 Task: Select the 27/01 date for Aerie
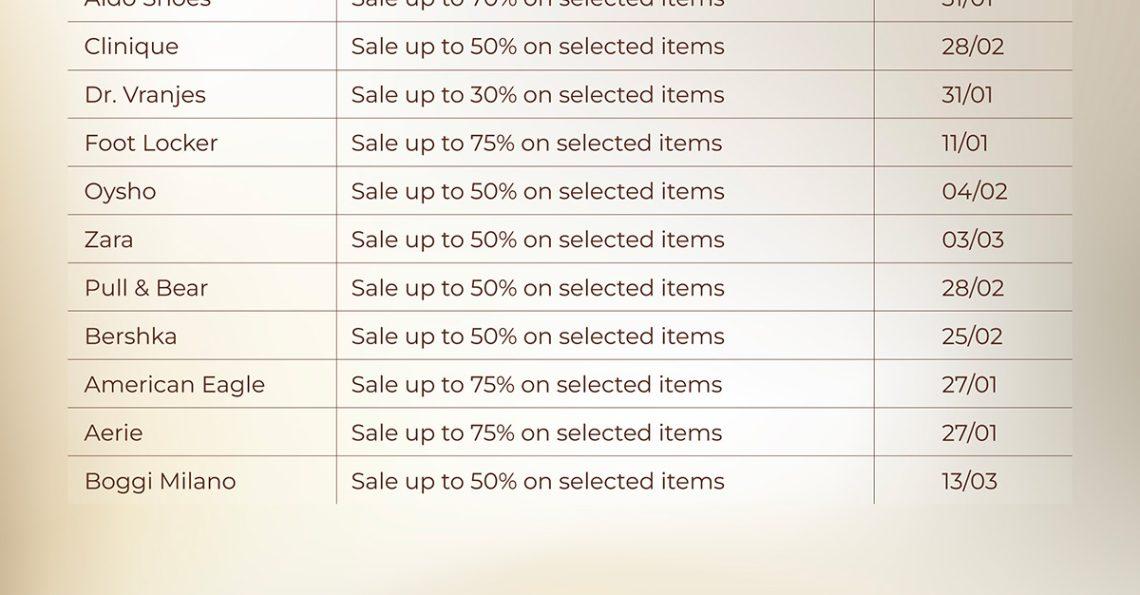pos(969,433)
